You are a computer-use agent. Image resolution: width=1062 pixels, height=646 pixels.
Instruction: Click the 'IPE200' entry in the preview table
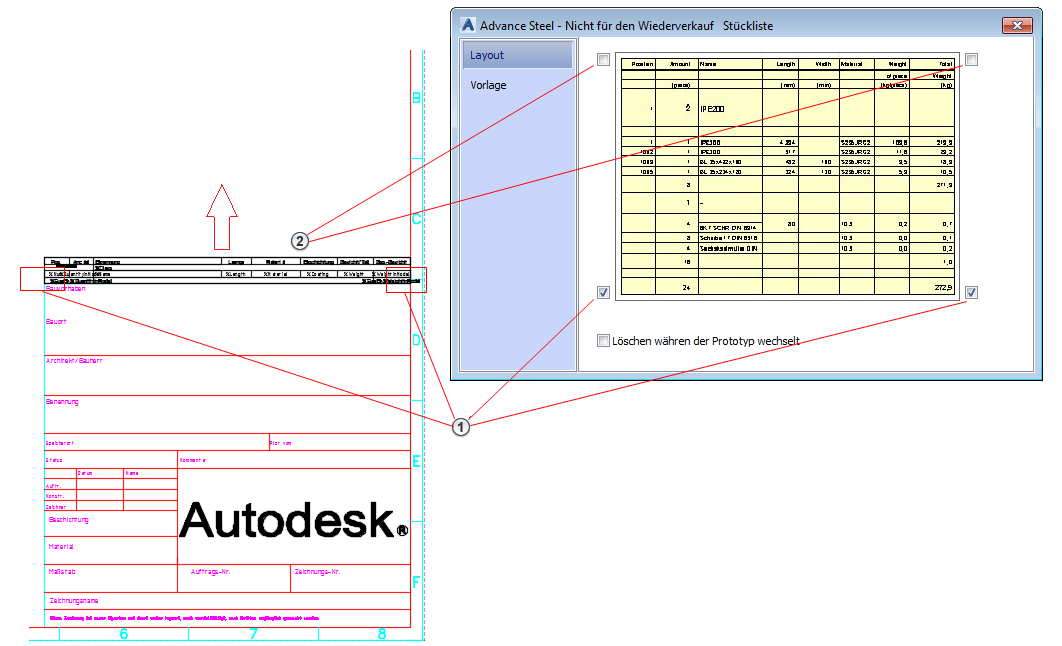click(x=712, y=108)
